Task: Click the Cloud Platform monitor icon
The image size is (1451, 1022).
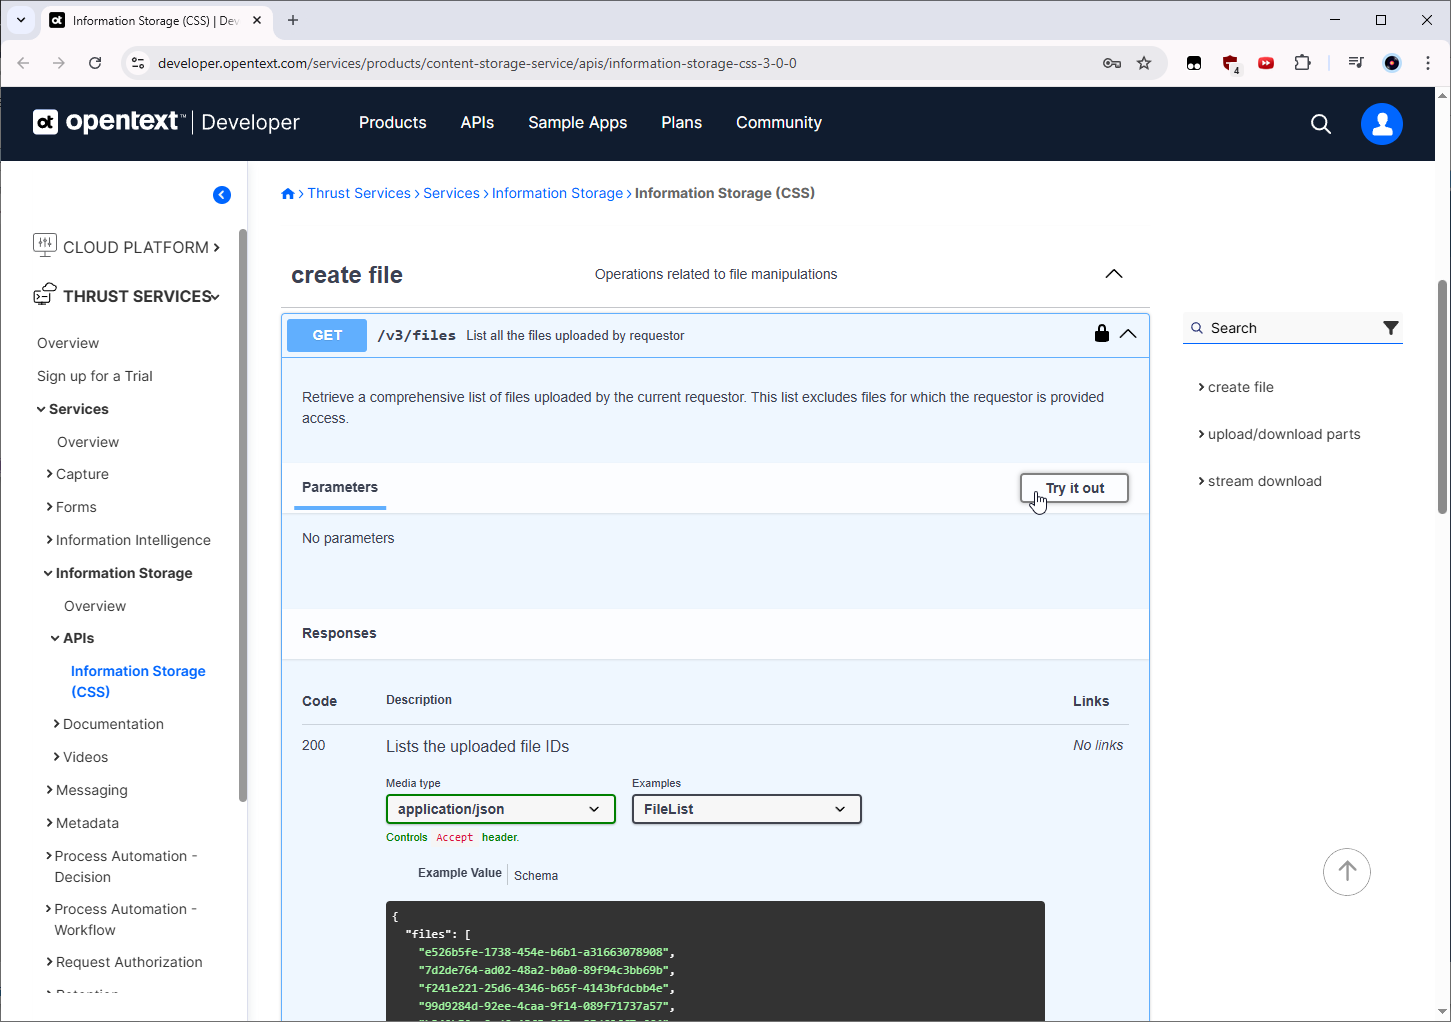Action: pyautogui.click(x=45, y=245)
